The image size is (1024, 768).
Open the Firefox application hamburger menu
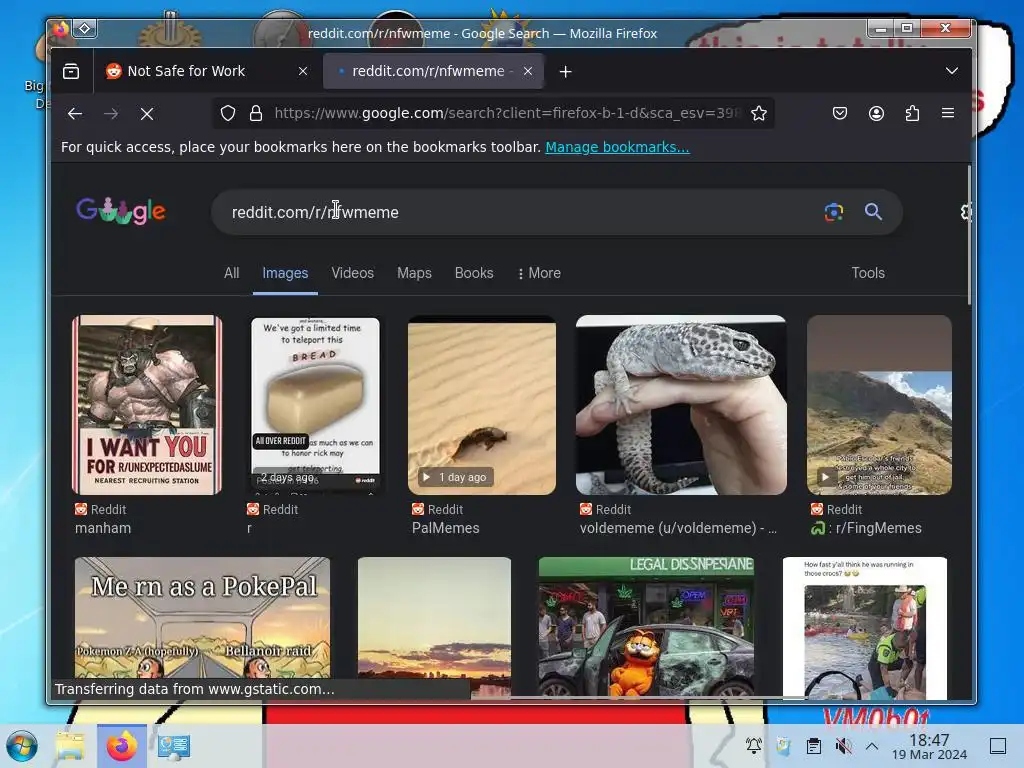[x=948, y=114]
